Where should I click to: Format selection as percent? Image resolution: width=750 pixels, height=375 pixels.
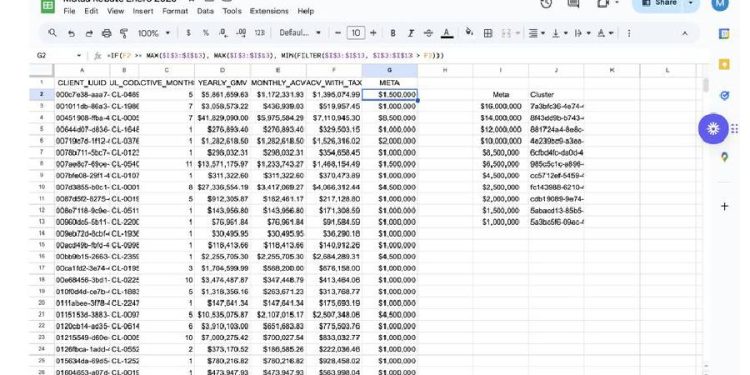(206, 33)
